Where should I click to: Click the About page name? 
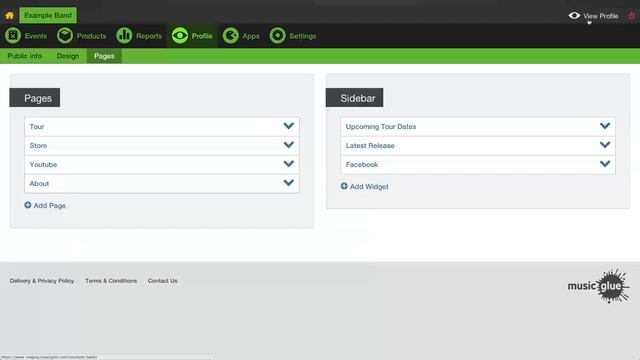tap(39, 184)
